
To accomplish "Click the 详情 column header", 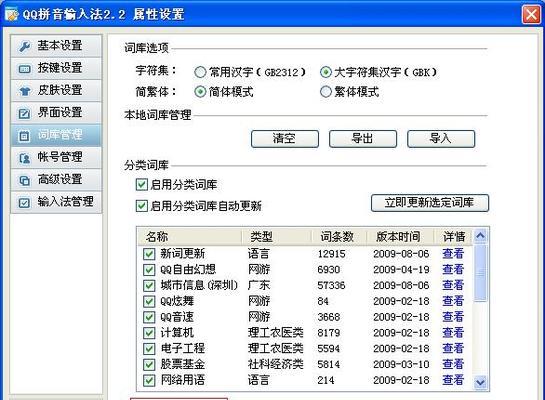I will (453, 237).
